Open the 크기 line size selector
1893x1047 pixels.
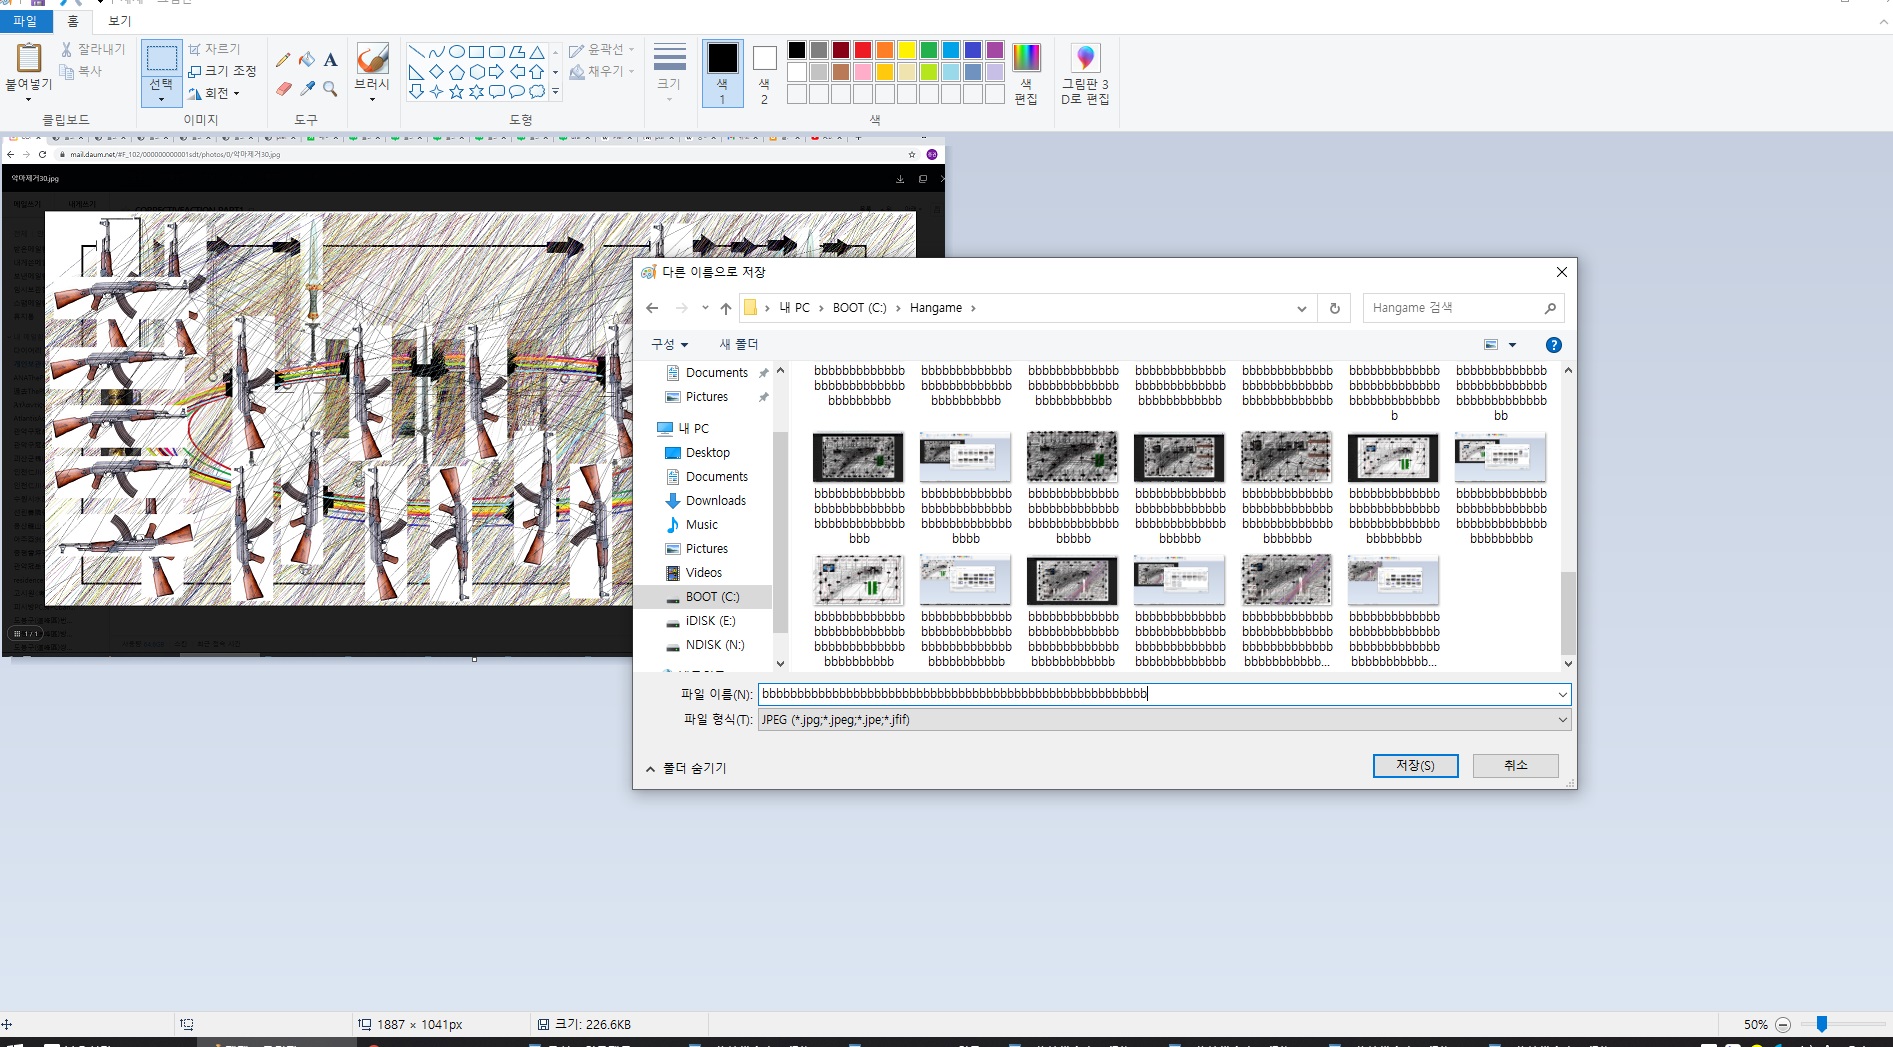coord(669,72)
